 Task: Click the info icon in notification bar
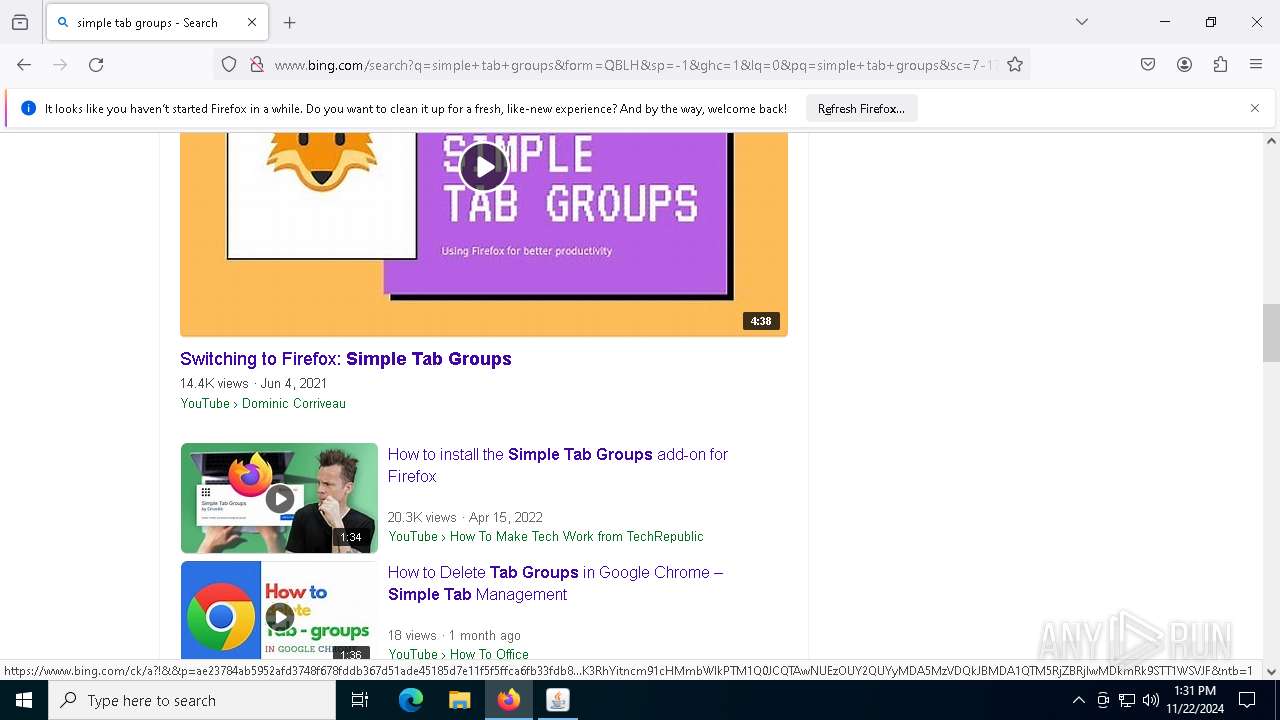[x=28, y=108]
